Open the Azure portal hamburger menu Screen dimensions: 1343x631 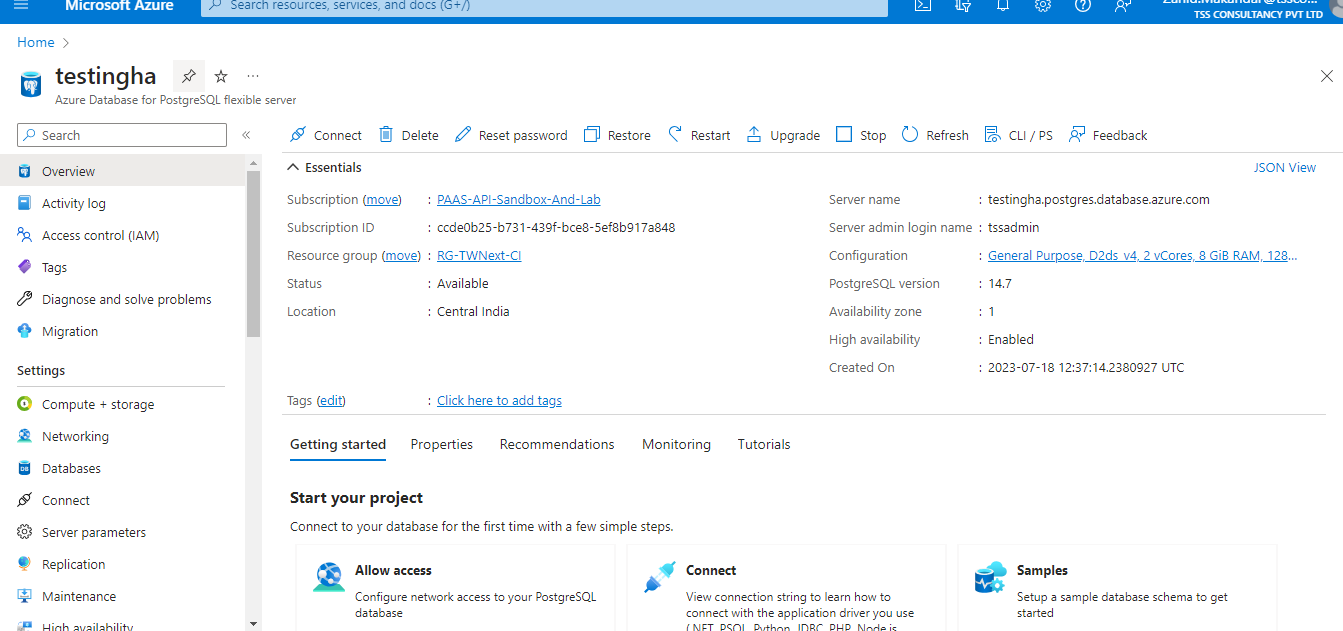pyautogui.click(x=22, y=5)
